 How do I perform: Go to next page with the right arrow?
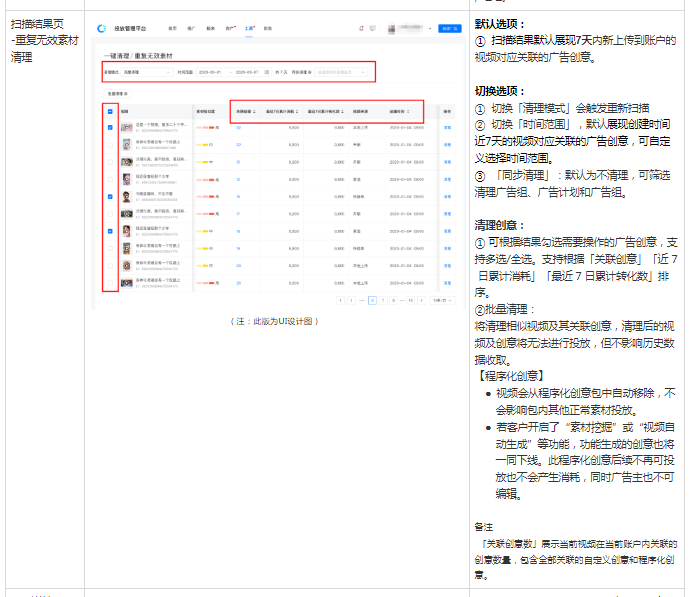(x=422, y=300)
